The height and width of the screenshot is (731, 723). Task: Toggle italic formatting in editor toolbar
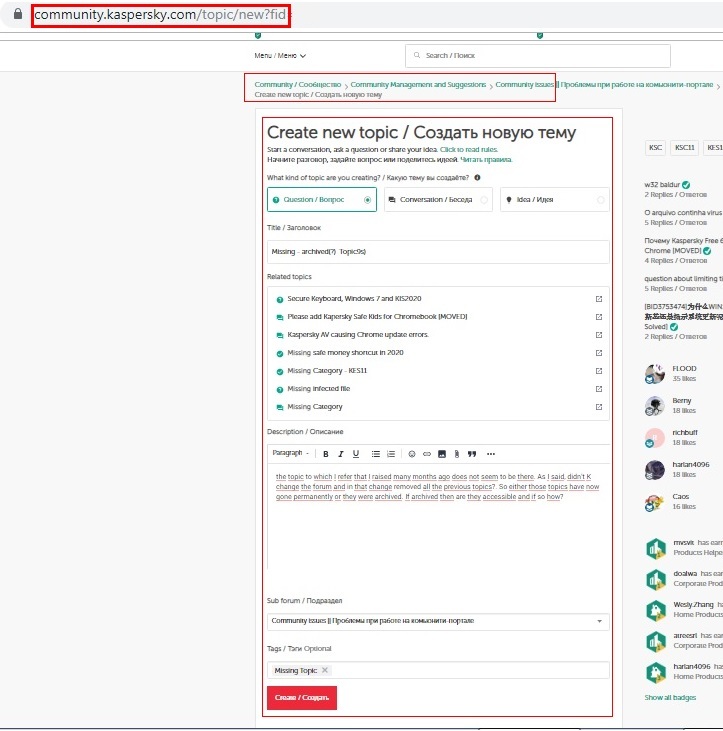tap(341, 454)
